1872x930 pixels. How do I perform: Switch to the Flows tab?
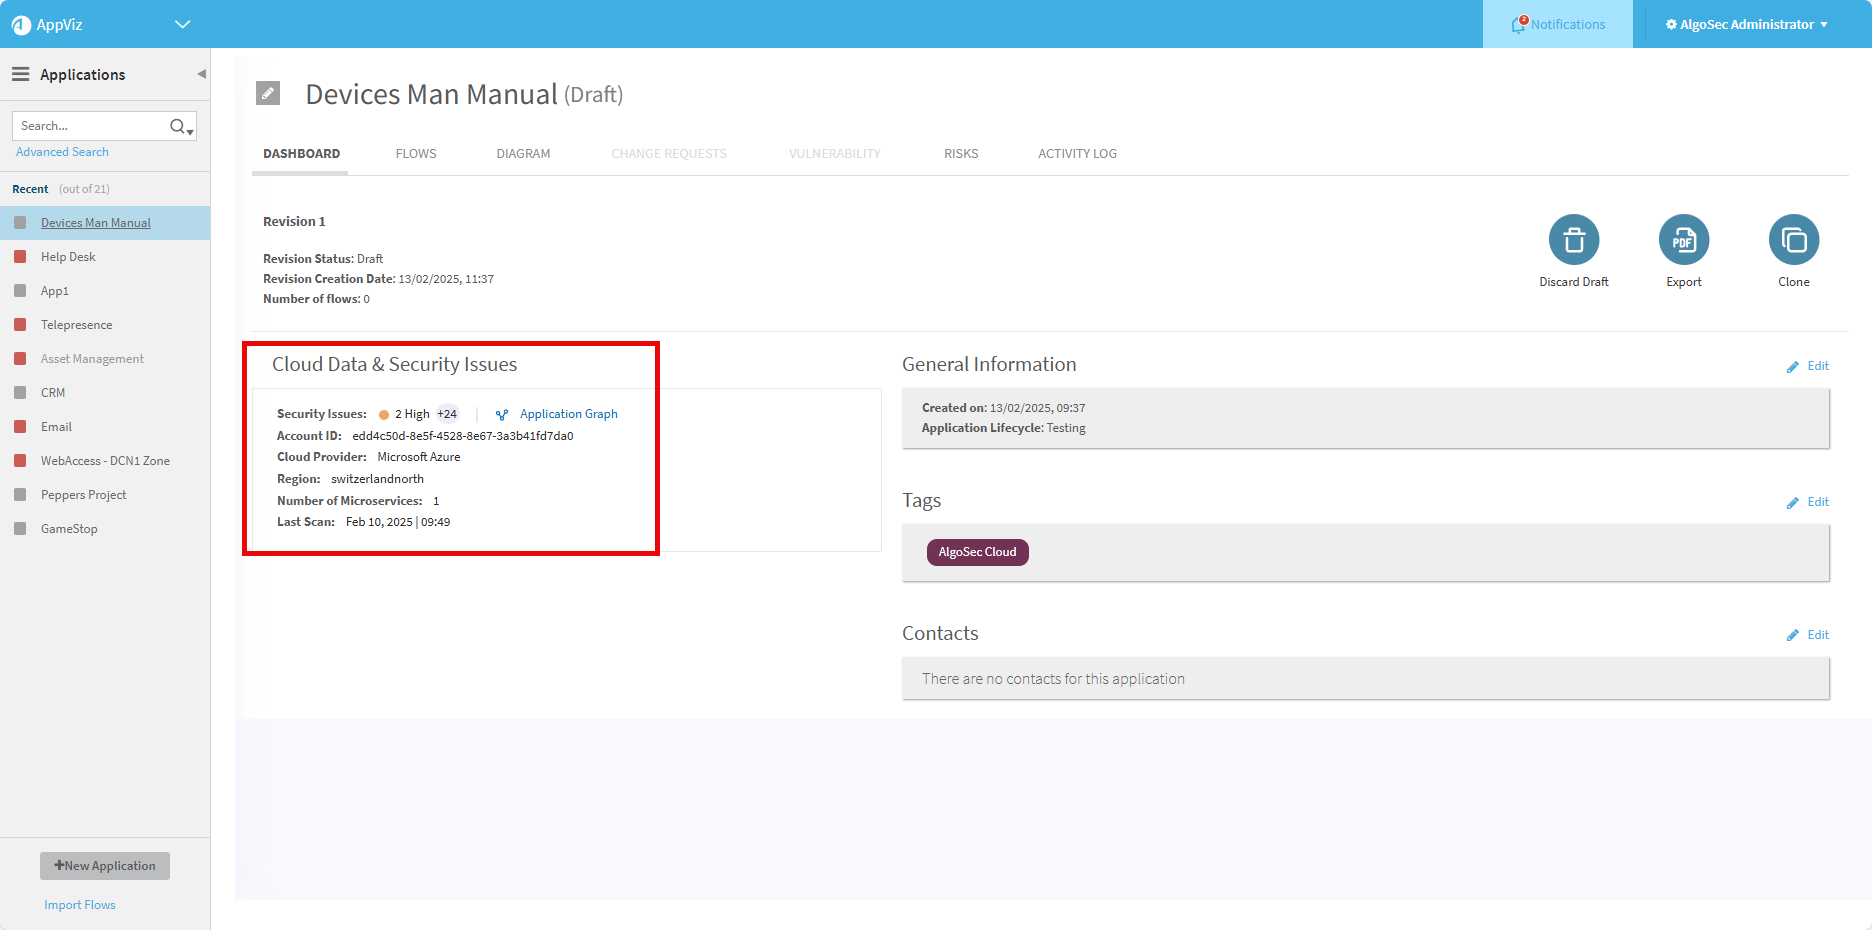click(x=416, y=153)
